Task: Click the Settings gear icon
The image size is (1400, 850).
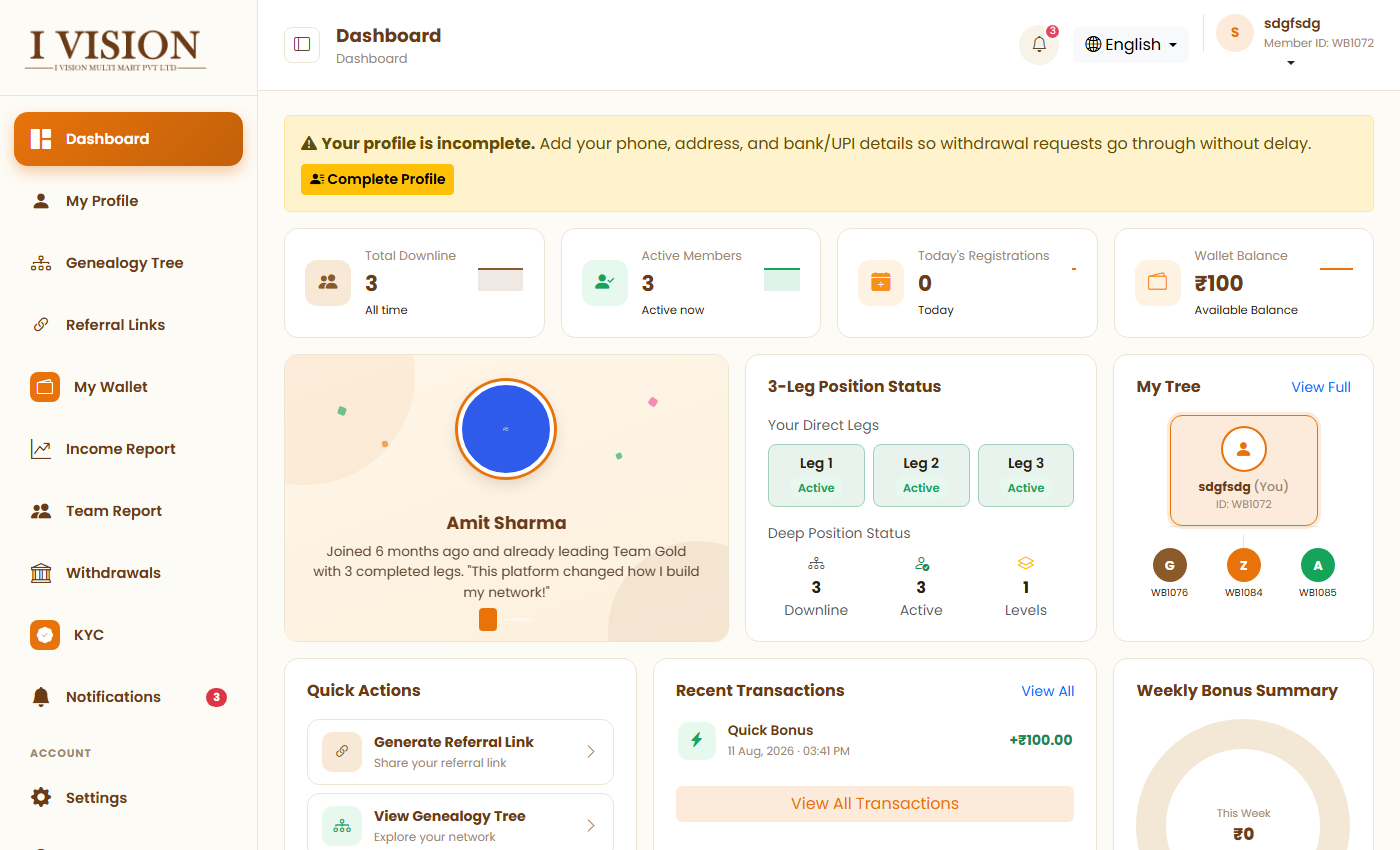Action: (41, 797)
